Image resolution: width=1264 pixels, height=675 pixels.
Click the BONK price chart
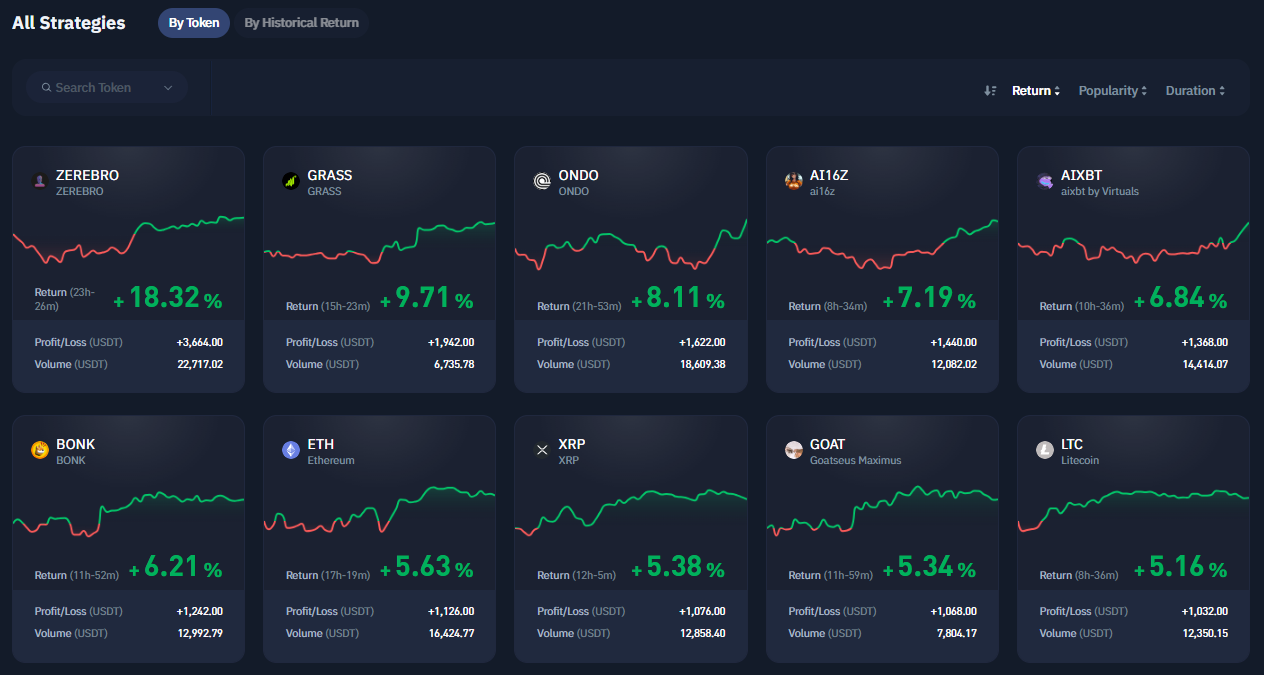(x=128, y=512)
